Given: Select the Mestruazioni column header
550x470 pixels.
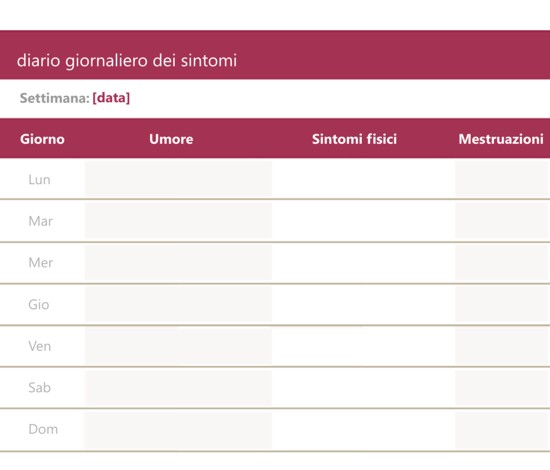Looking at the screenshot, I should pos(501,139).
